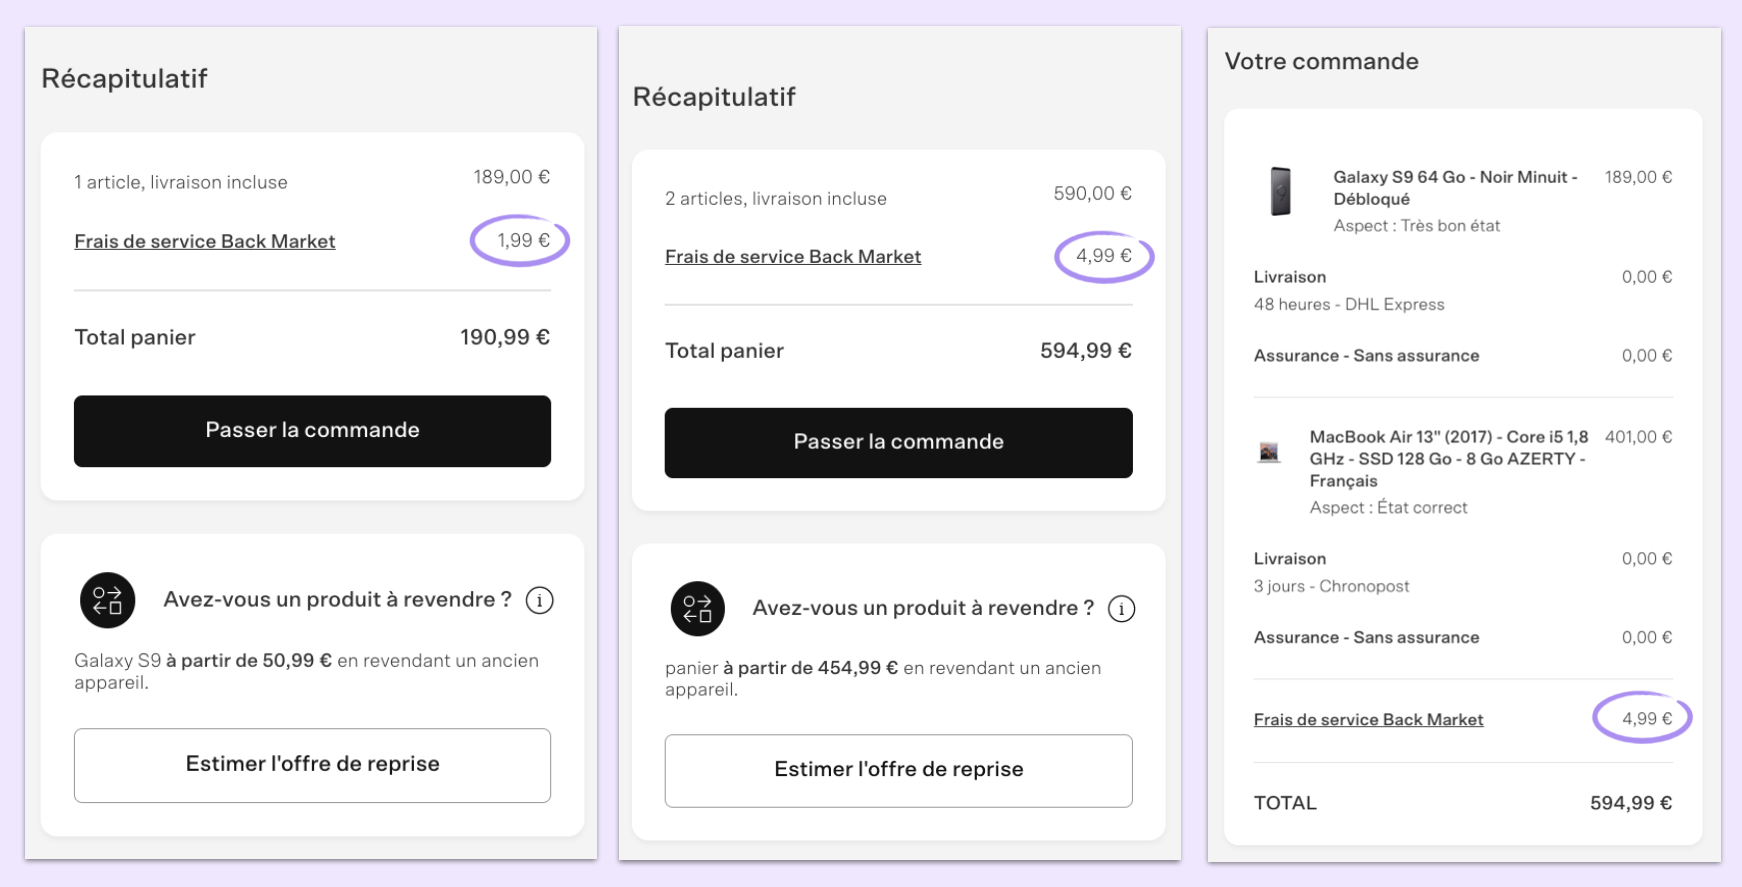Viewport: 1742px width, 887px height.
Task: Open Frais de service link in middle panel
Action: point(793,257)
